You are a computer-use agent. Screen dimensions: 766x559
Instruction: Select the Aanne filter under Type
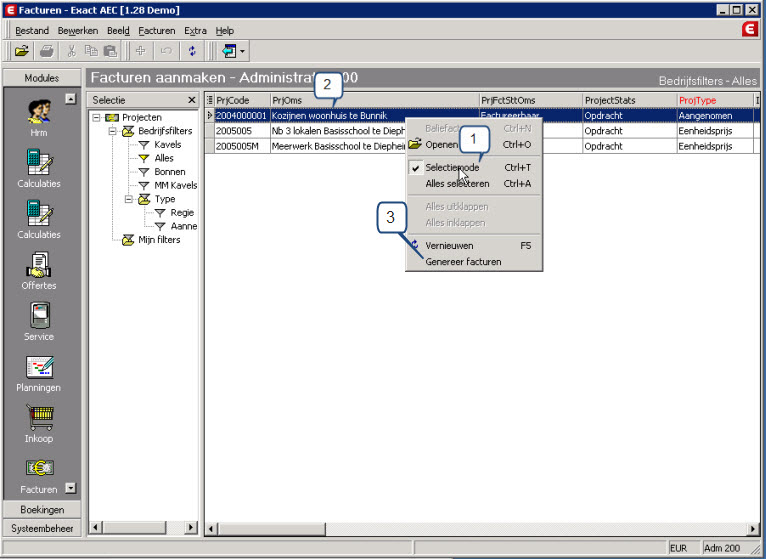(x=184, y=226)
